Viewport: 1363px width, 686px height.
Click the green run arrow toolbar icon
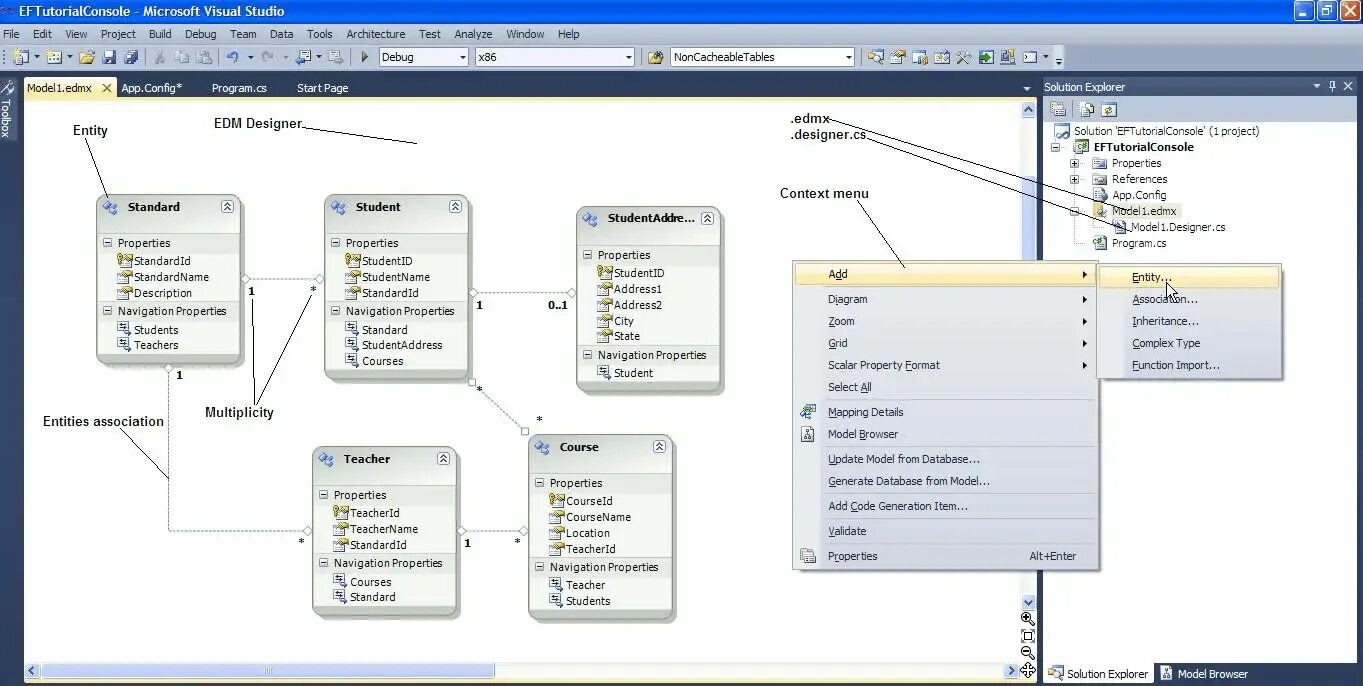(x=364, y=57)
